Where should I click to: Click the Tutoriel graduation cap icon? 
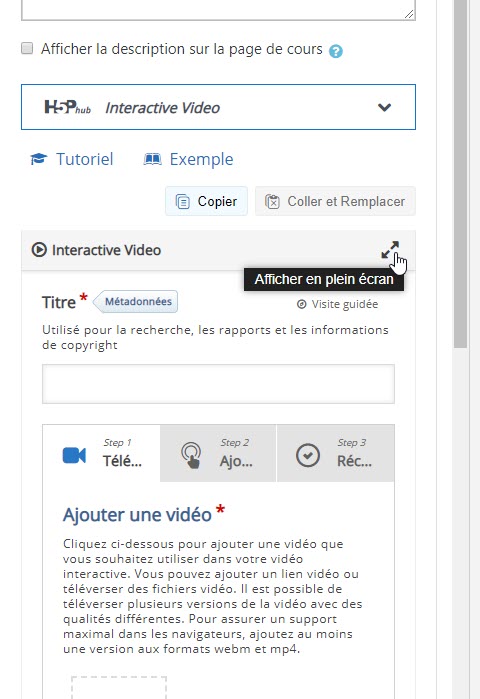(x=39, y=159)
